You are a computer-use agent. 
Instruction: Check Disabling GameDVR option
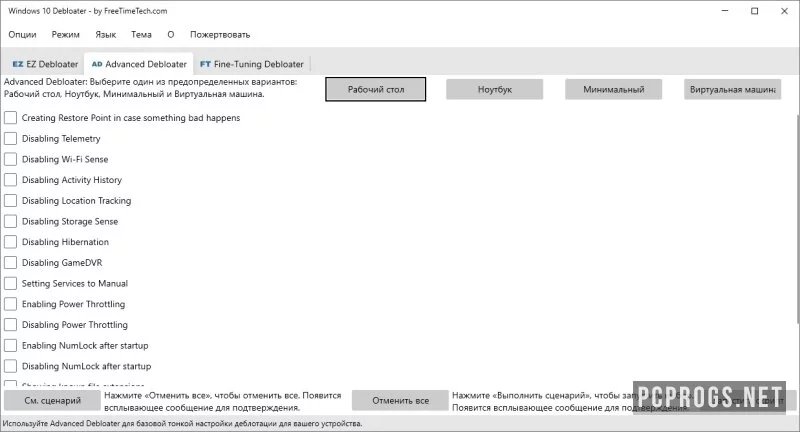coord(11,263)
